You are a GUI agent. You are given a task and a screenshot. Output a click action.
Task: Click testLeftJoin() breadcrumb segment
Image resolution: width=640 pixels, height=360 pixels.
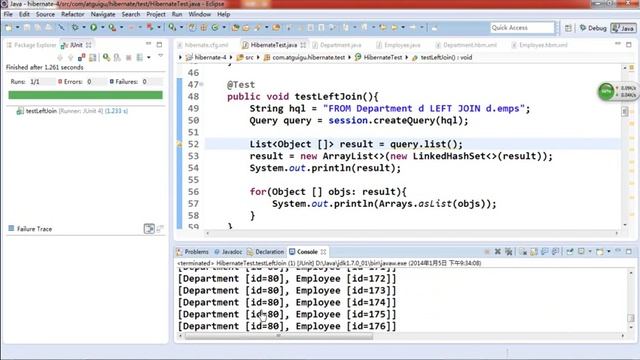pyautogui.click(x=442, y=58)
